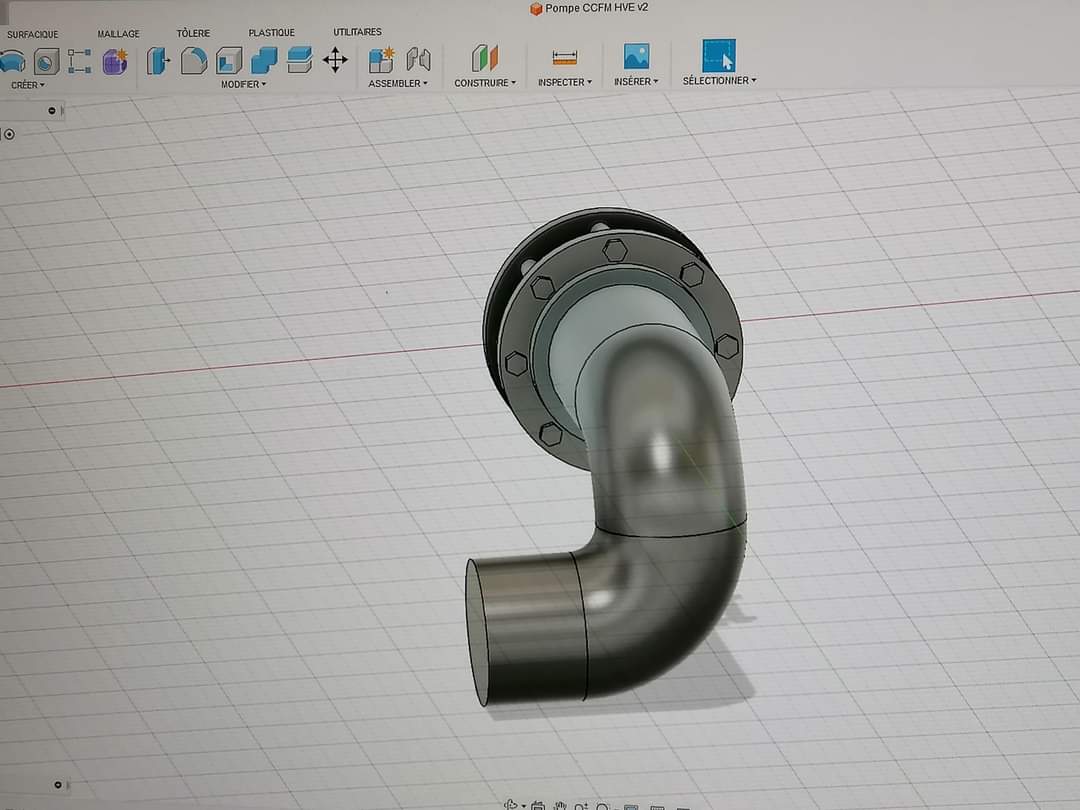Open the PLASTIQUE tab
The width and height of the screenshot is (1080, 810).
pyautogui.click(x=271, y=32)
